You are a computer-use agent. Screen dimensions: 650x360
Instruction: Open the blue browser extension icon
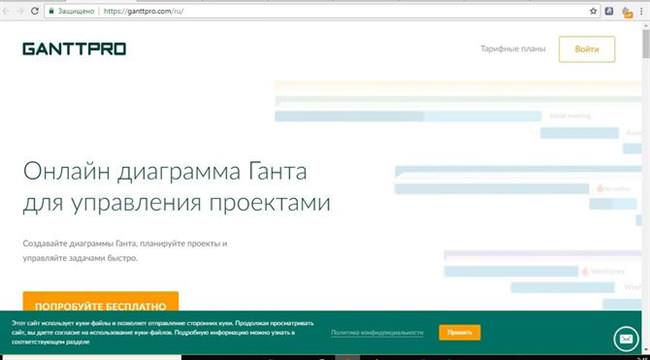tap(609, 11)
